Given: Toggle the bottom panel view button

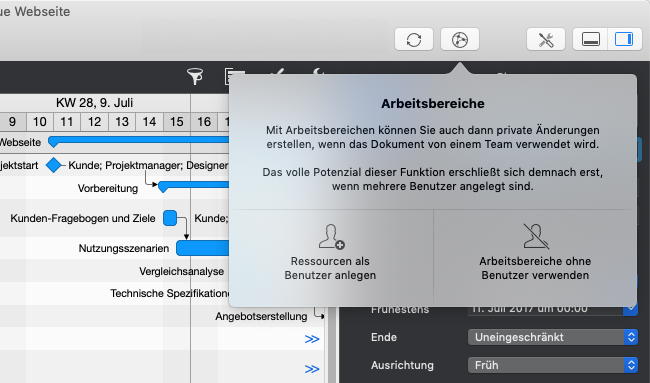Looking at the screenshot, I should 591,39.
